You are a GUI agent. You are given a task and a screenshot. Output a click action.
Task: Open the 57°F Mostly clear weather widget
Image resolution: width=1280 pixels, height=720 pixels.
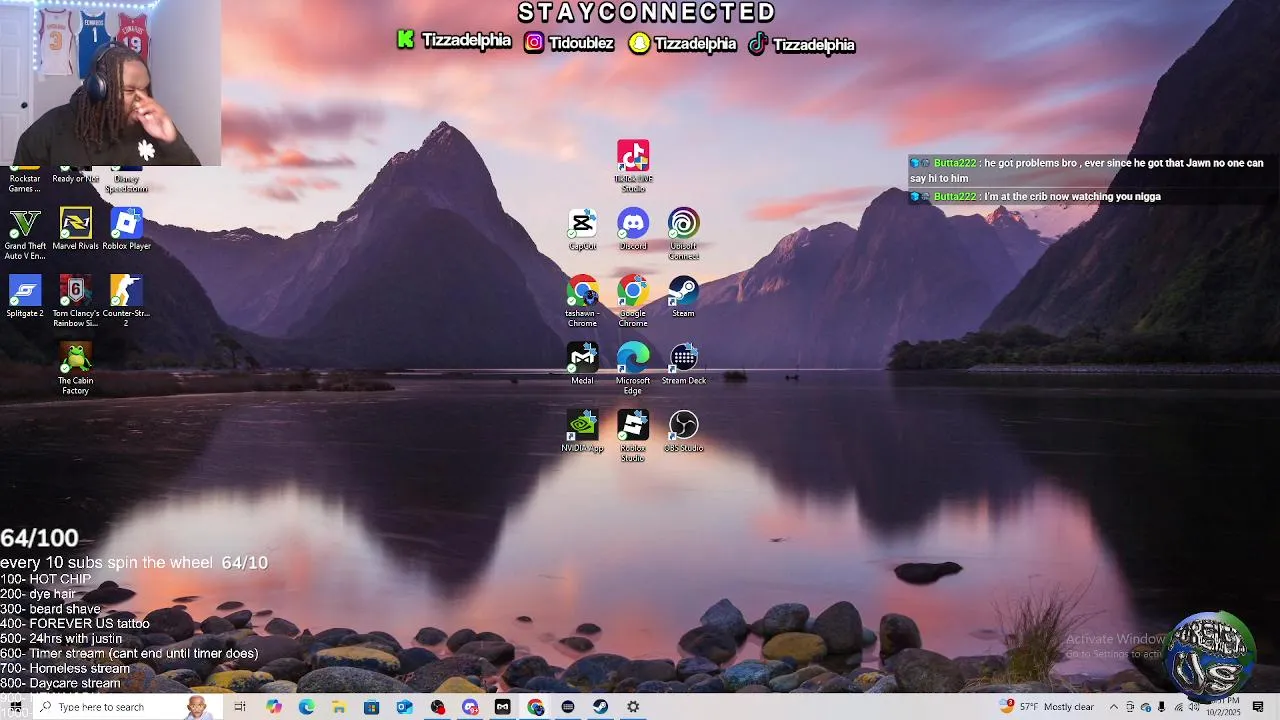pyautogui.click(x=1048, y=707)
